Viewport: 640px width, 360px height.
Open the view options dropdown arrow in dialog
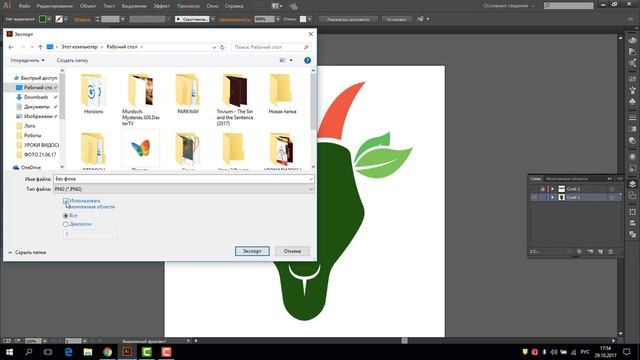tap(291, 60)
